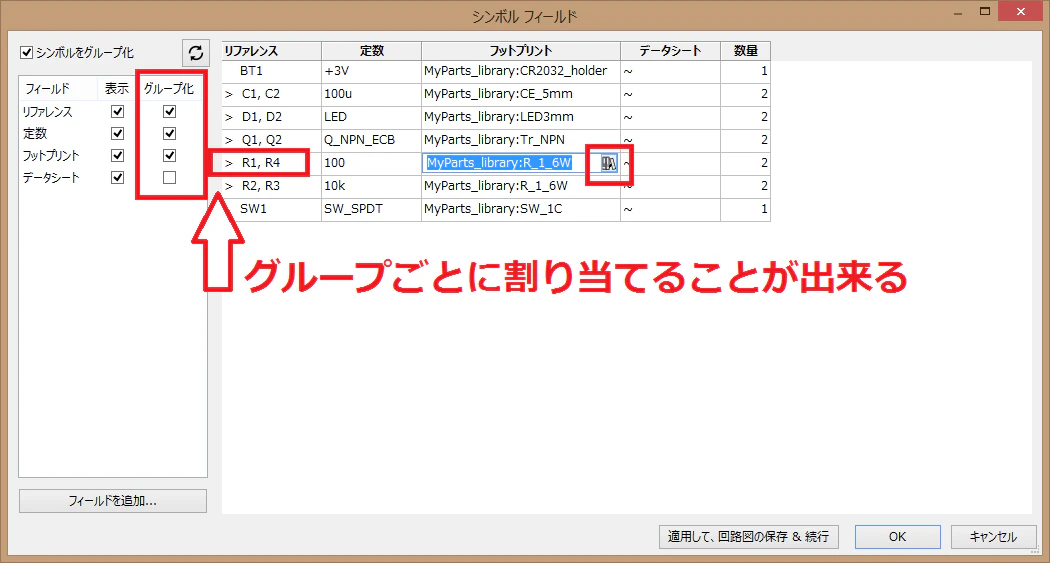Viewport: 1050px width, 563px height.
Task: Maximize the シンボル フィールド dialog window
Action: 984,11
